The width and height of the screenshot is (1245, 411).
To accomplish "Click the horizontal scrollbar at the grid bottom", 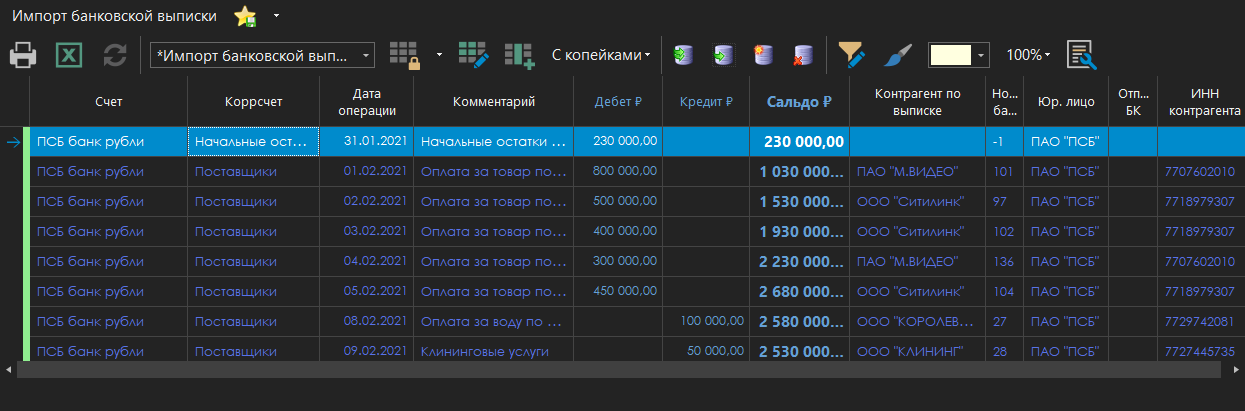I will pos(618,369).
